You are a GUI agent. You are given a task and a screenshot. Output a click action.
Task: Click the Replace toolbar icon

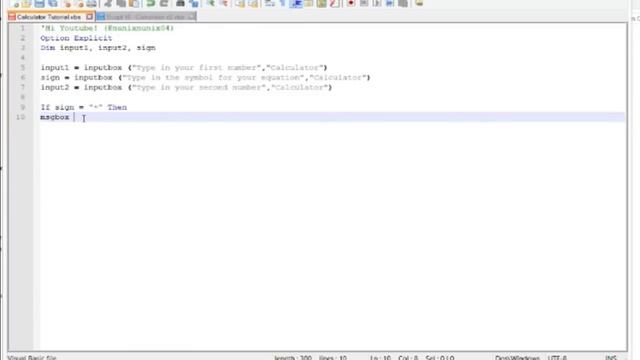point(194,3)
